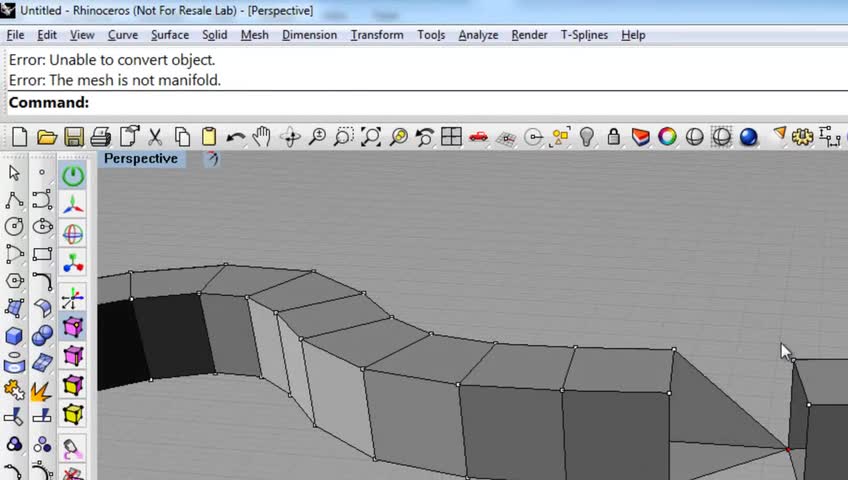Undo the last action with curved arrow
848x480 pixels.
coord(235,137)
